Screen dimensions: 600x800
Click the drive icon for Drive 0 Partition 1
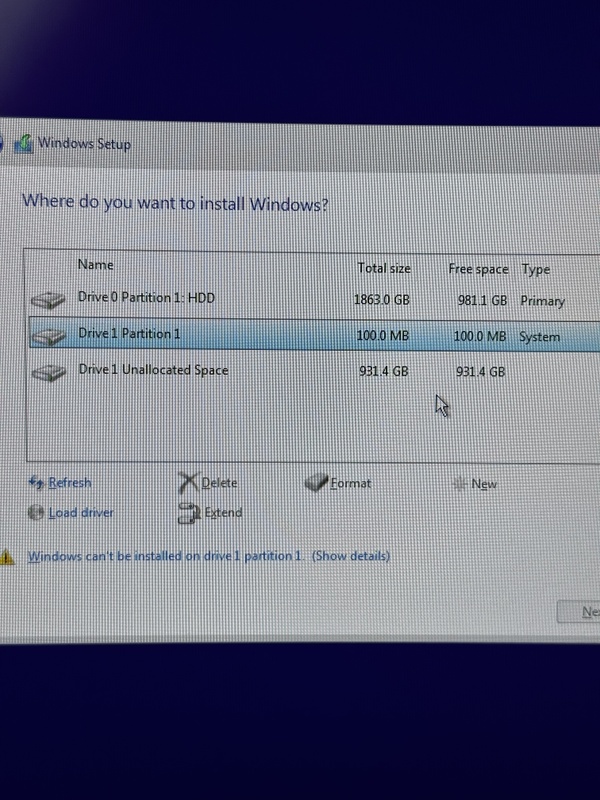pos(48,300)
